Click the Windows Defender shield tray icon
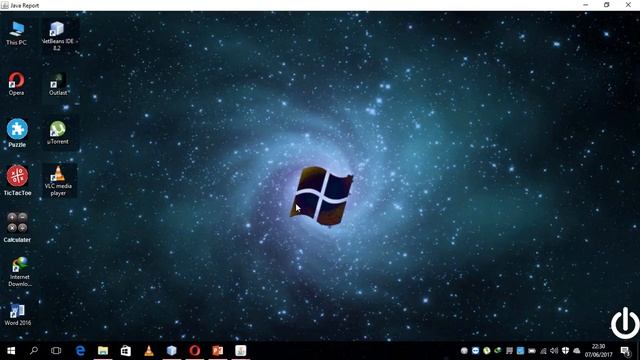 (565, 351)
